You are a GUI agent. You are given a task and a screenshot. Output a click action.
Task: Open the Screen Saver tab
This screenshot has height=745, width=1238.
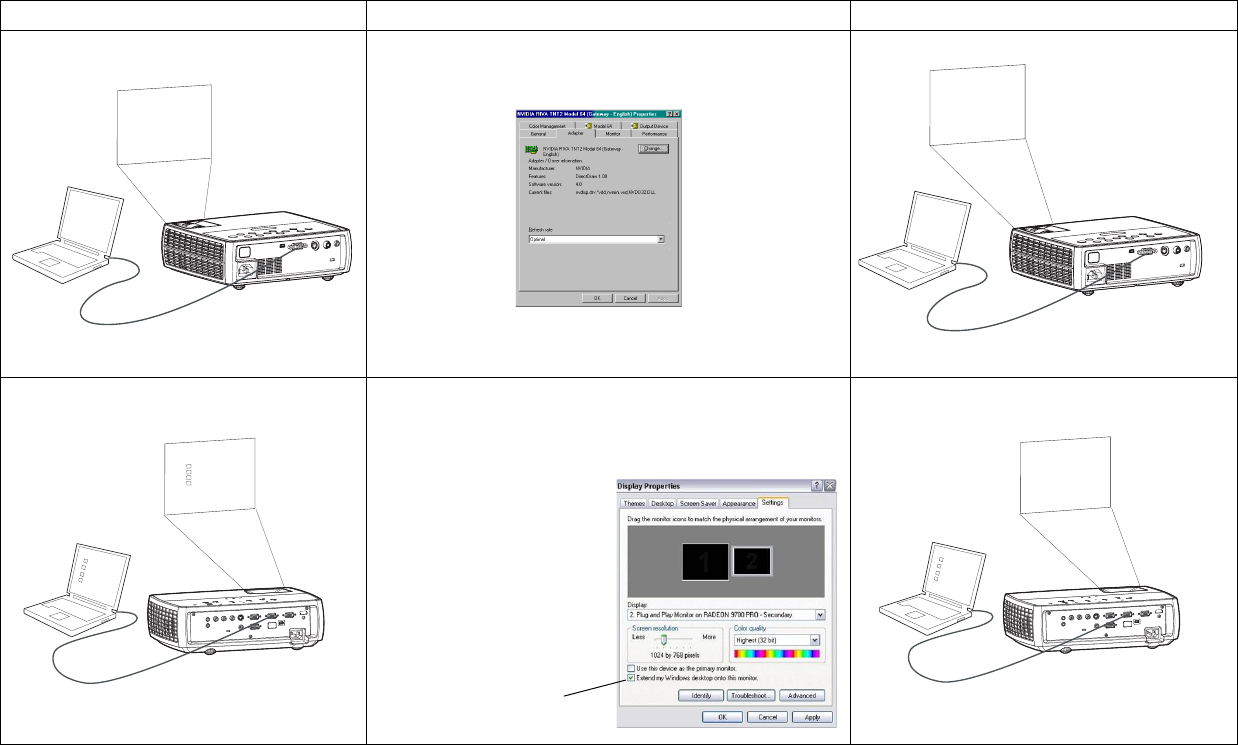coord(698,504)
